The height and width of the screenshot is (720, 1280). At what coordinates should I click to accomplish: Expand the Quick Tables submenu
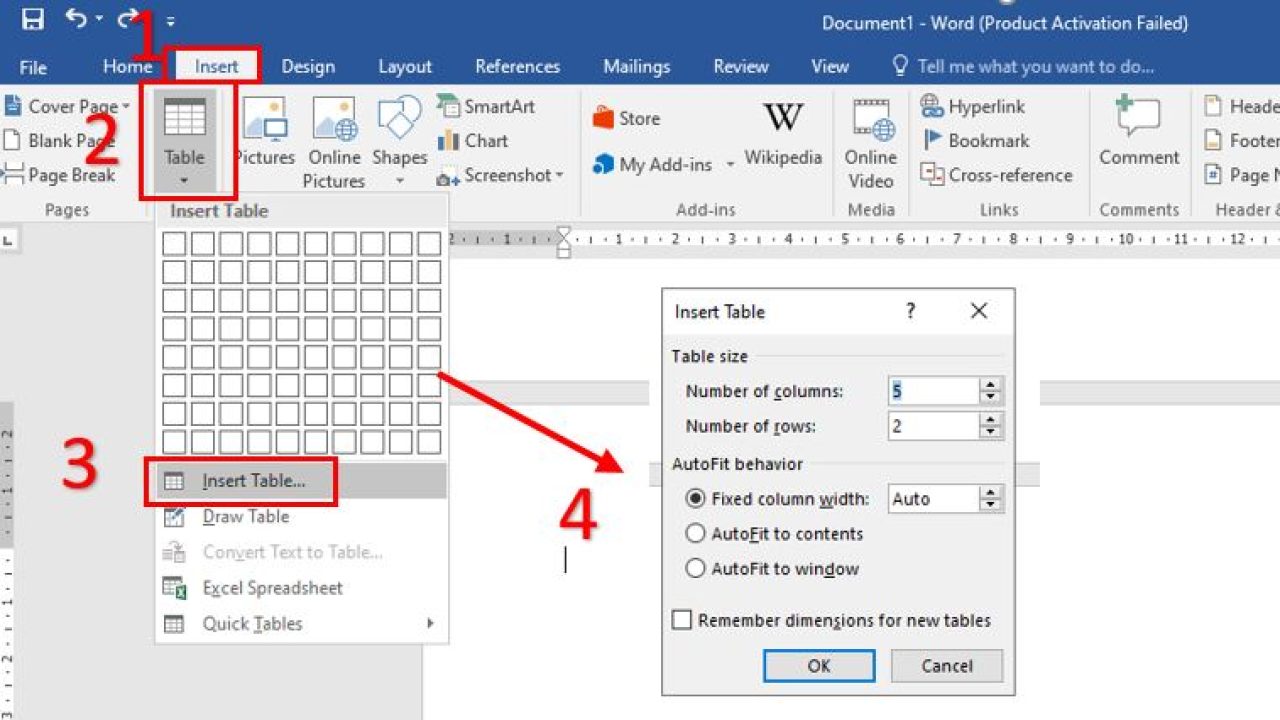coord(250,623)
